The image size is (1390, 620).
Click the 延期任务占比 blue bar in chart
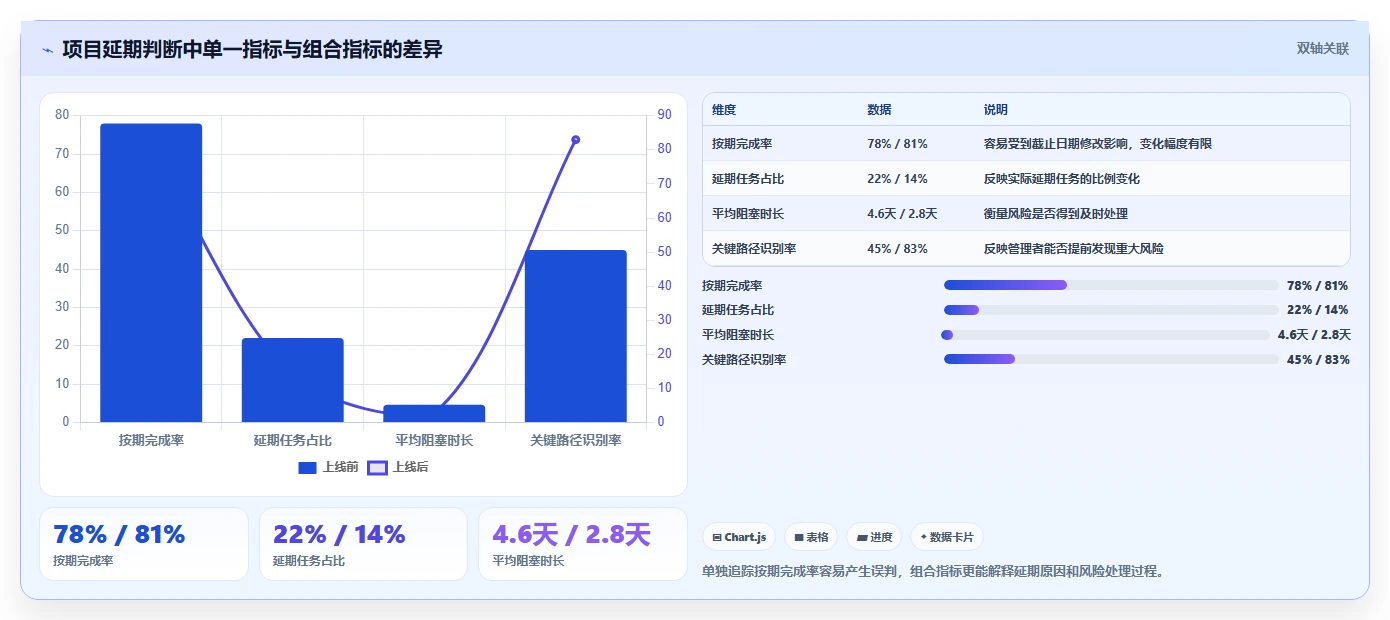(293, 380)
